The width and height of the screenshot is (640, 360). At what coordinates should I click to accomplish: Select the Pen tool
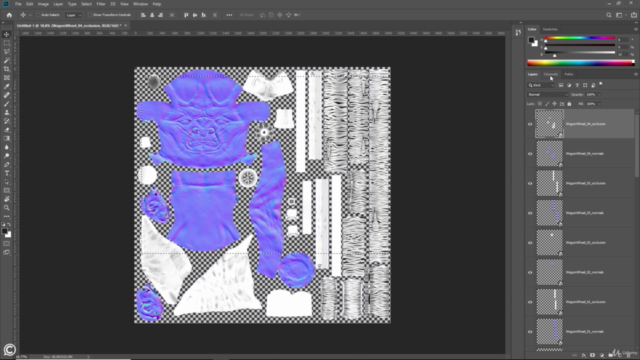coord(7,164)
